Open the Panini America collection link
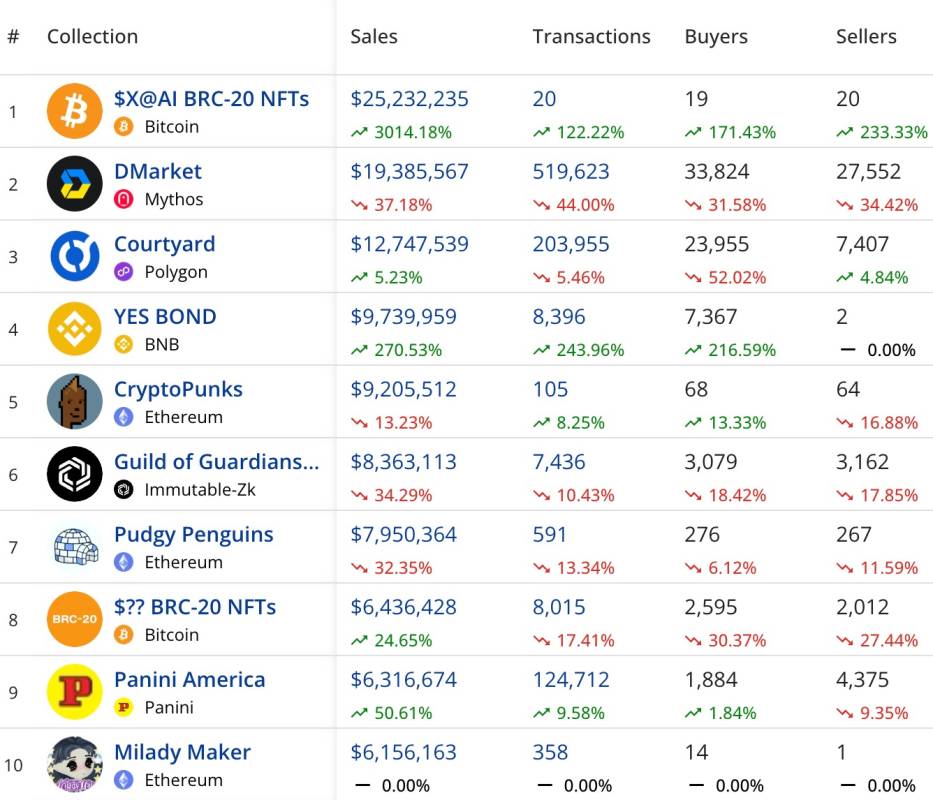Image resolution: width=933 pixels, height=800 pixels. [190, 680]
